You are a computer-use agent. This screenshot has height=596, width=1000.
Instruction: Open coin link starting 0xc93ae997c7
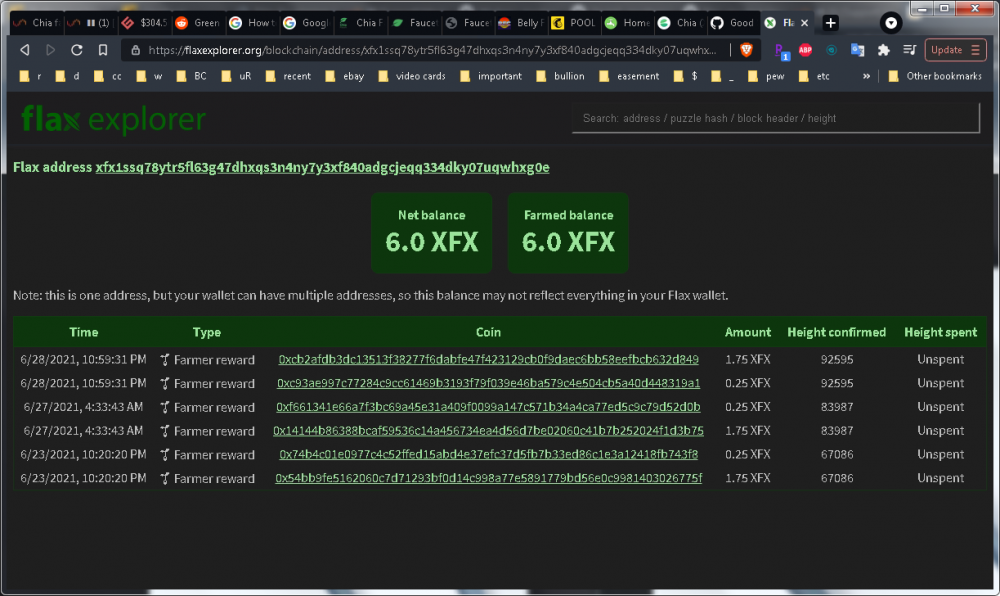489,383
